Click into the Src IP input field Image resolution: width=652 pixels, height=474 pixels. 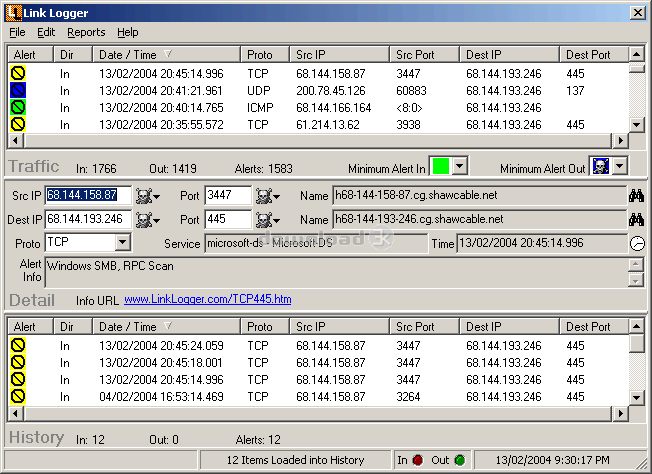point(88,195)
